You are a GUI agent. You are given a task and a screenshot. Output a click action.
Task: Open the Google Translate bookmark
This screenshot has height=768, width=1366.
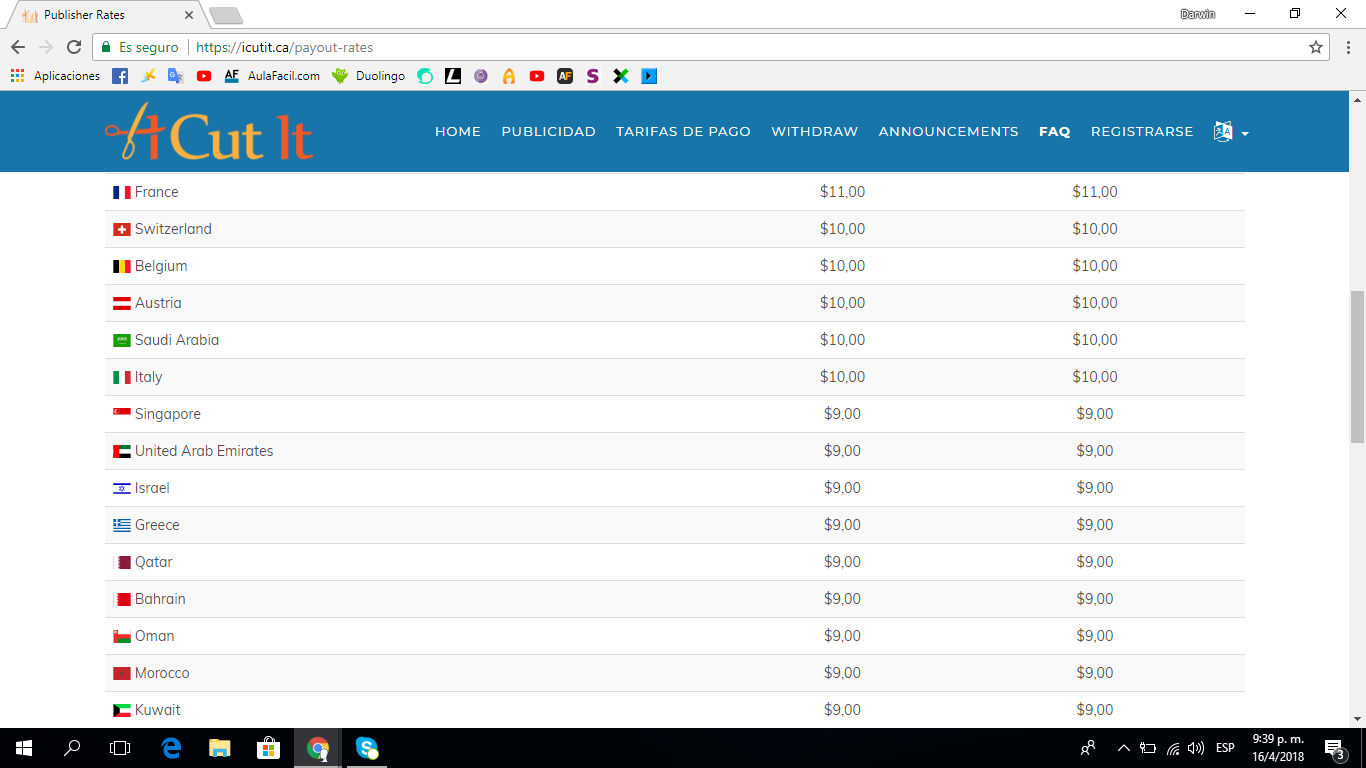pos(175,75)
